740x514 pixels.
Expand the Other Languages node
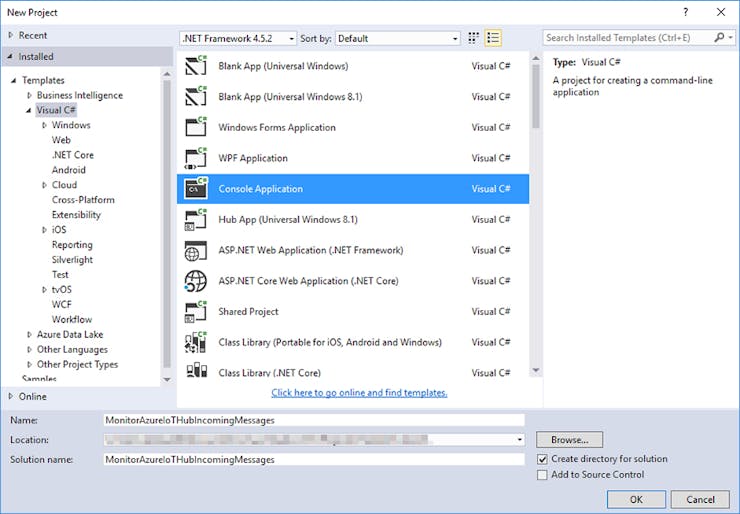29,350
